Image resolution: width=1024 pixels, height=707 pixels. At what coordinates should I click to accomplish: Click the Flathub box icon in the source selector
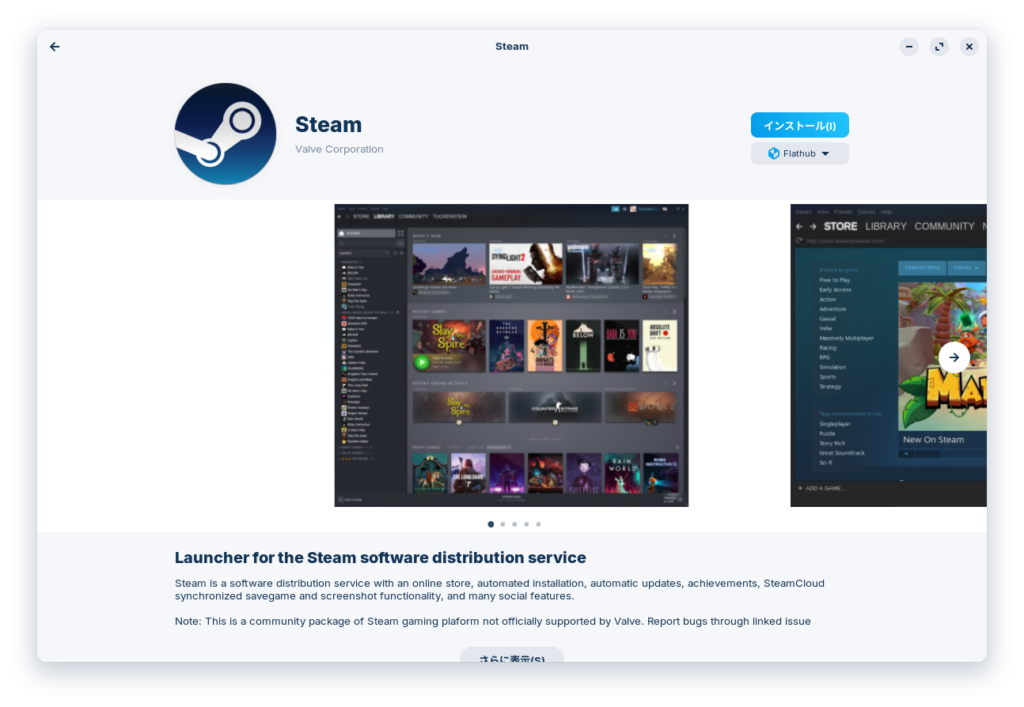point(773,154)
